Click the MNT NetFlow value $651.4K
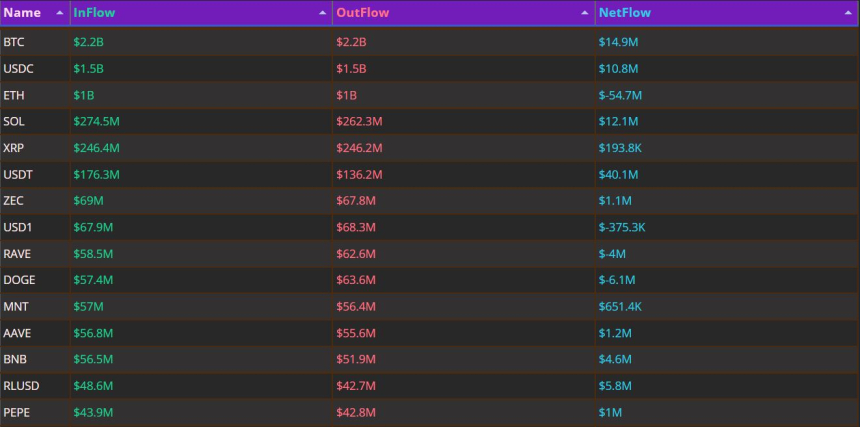This screenshot has width=860, height=427. click(621, 307)
